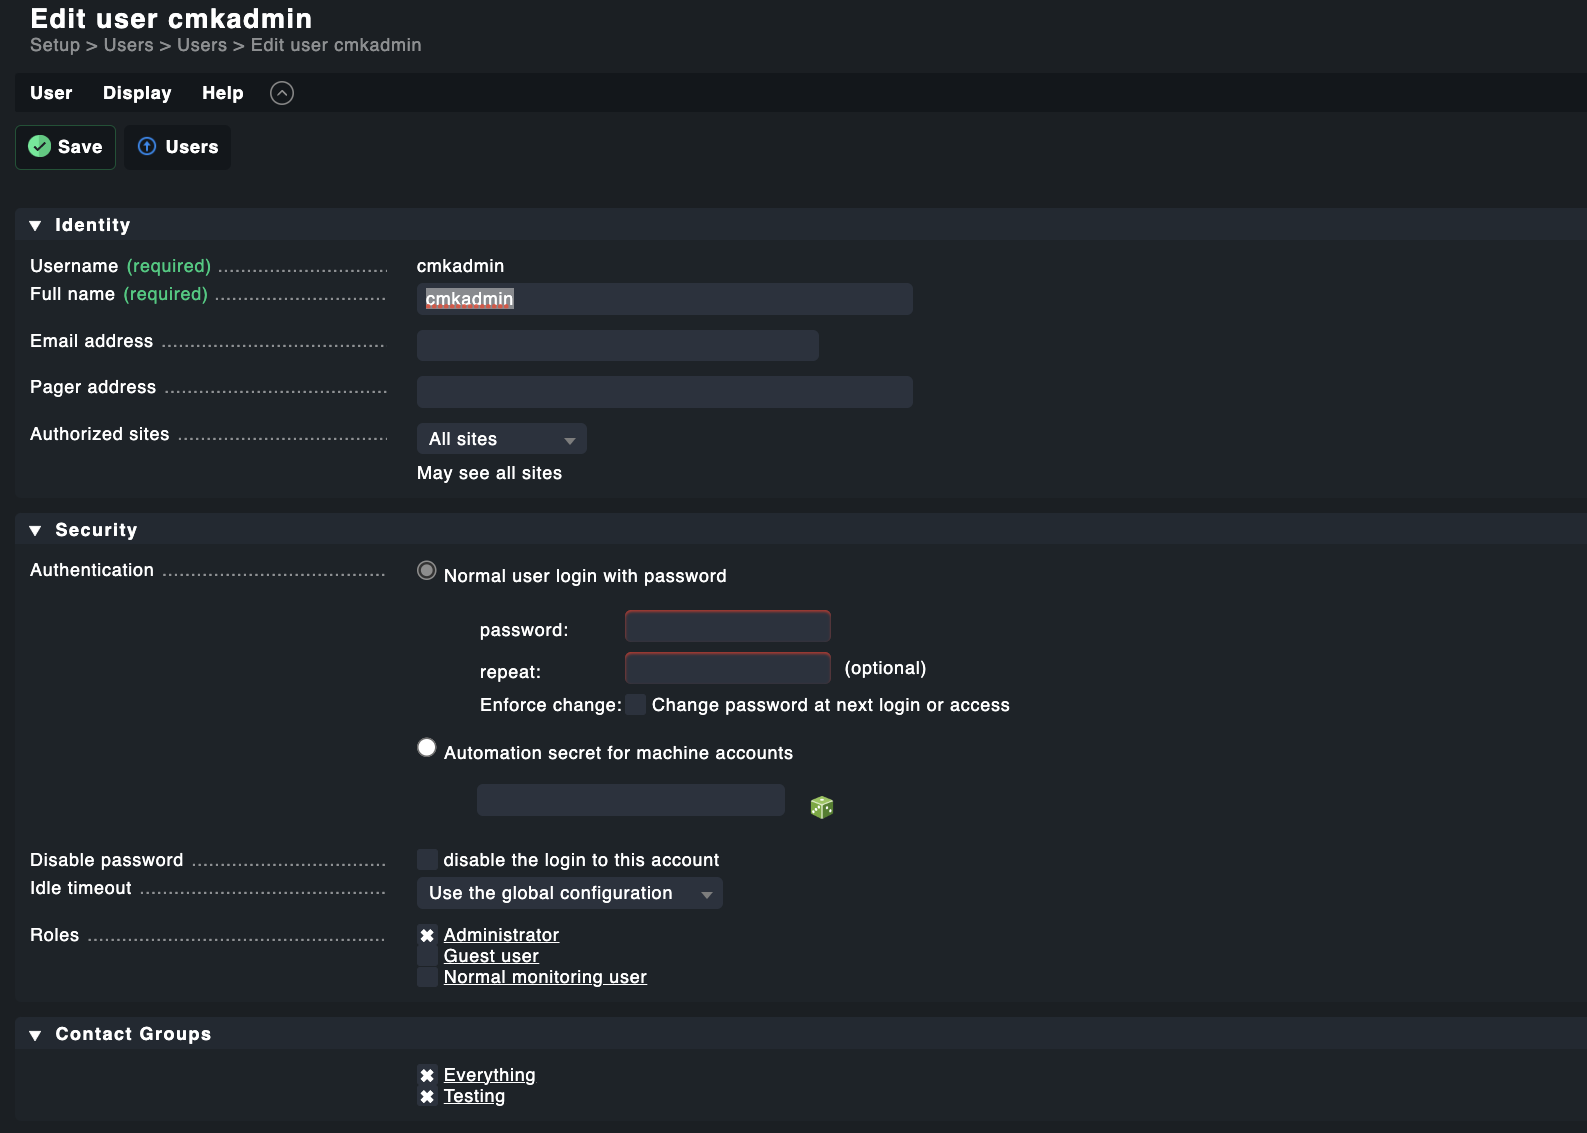
Task: Uncheck the Testing contact group checkbox
Action: 427,1097
